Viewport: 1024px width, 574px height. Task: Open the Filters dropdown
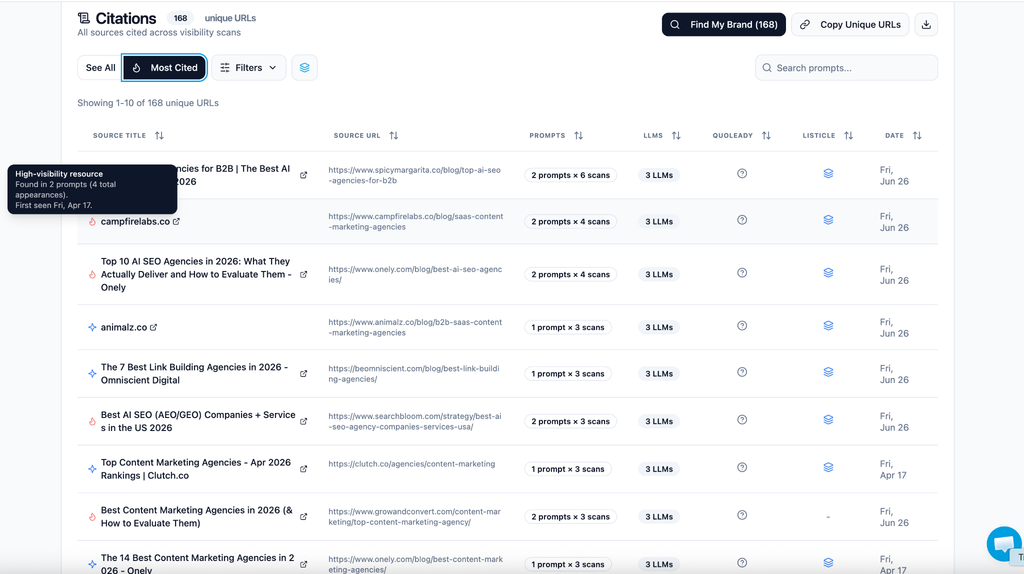pos(248,68)
